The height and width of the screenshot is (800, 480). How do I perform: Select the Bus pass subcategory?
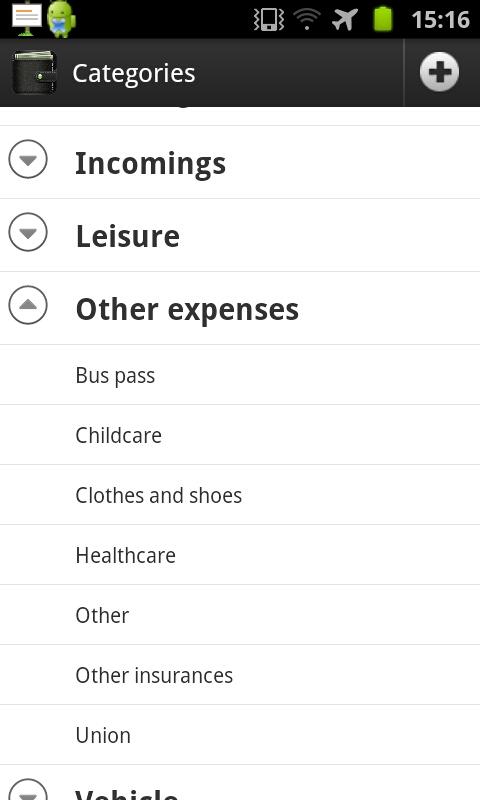pos(240,375)
